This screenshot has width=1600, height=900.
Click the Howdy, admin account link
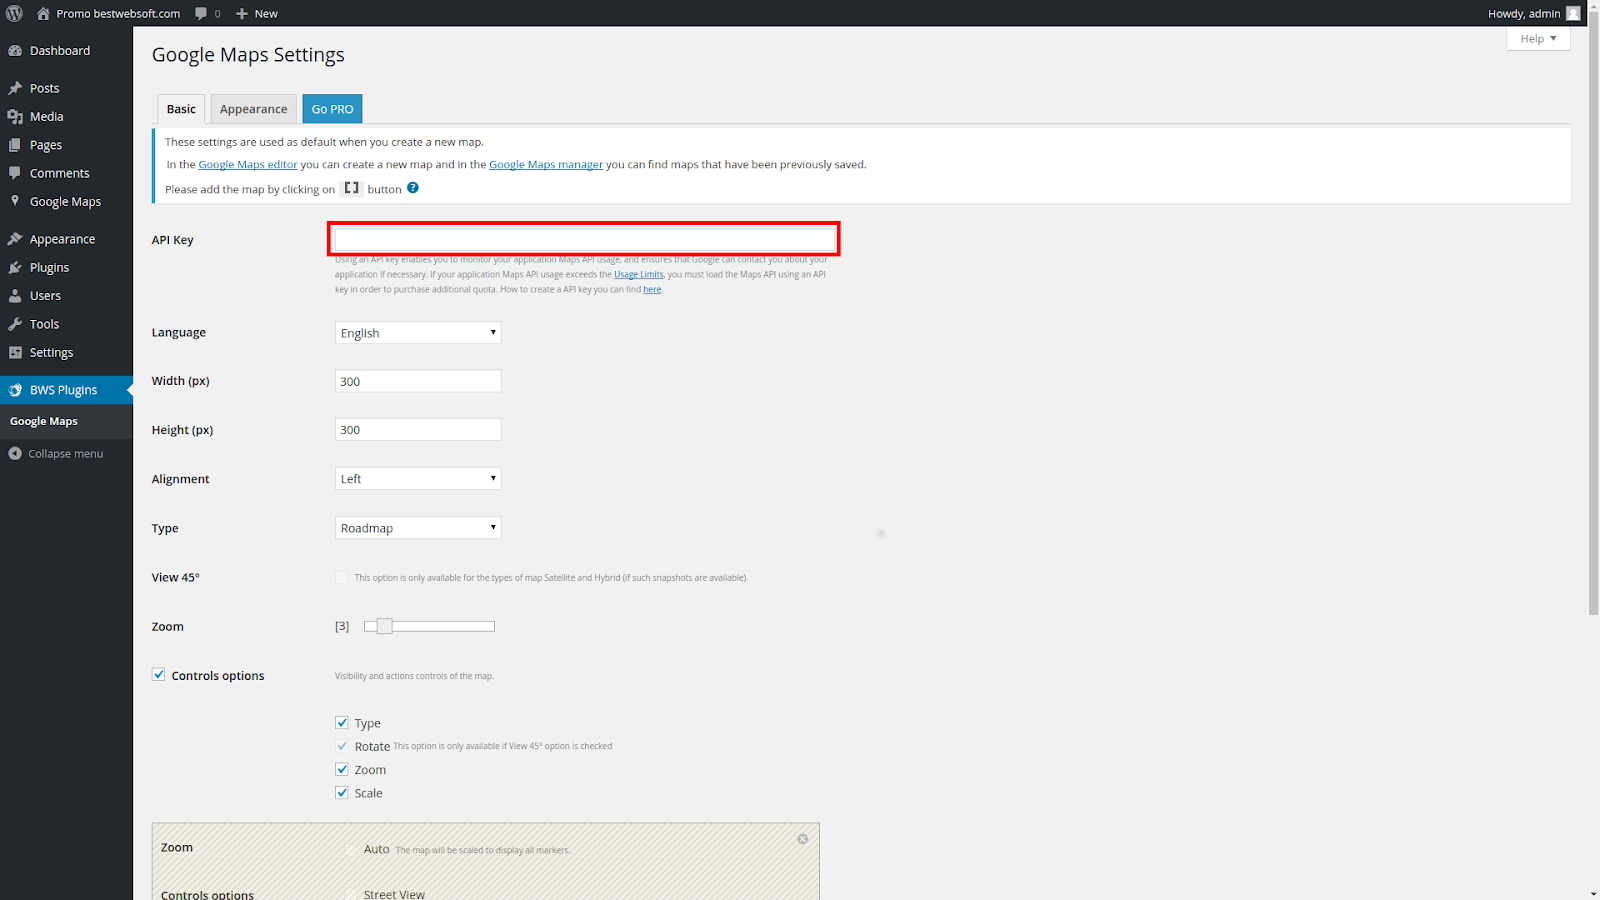click(x=1534, y=13)
